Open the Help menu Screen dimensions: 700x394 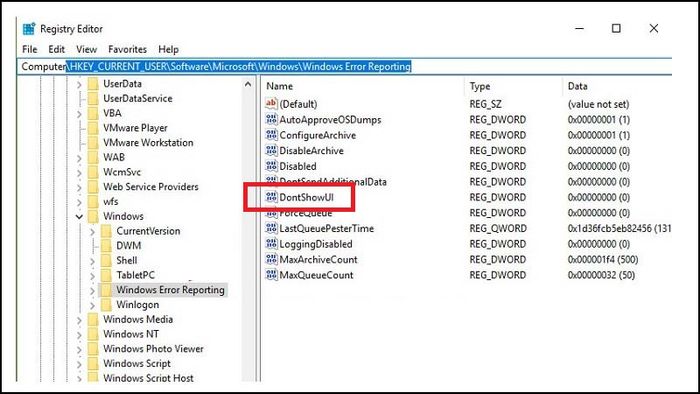click(x=168, y=49)
